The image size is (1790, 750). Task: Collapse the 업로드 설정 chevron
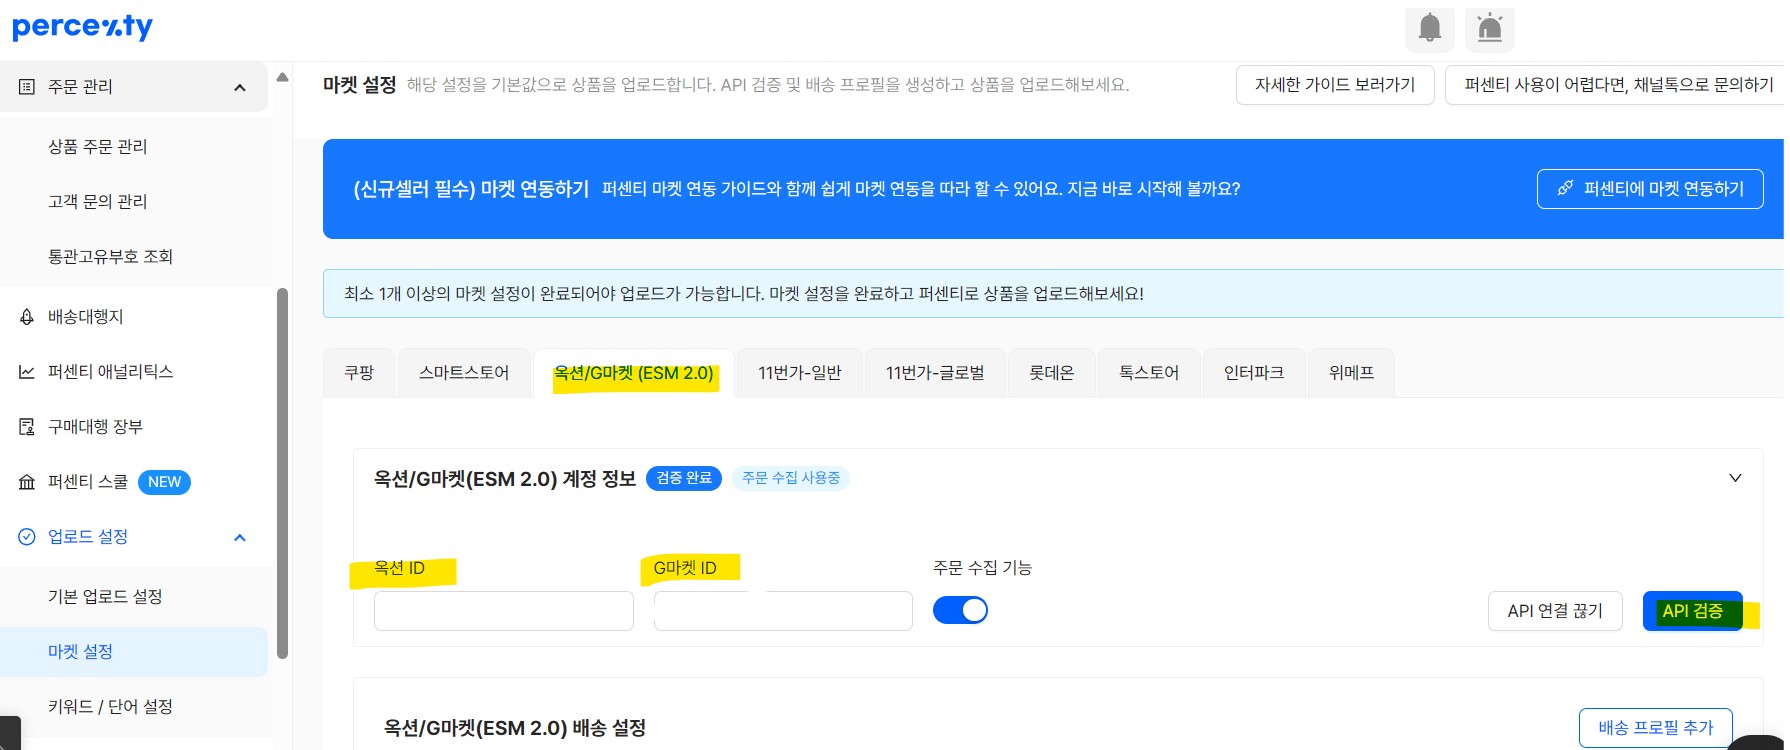pos(240,537)
